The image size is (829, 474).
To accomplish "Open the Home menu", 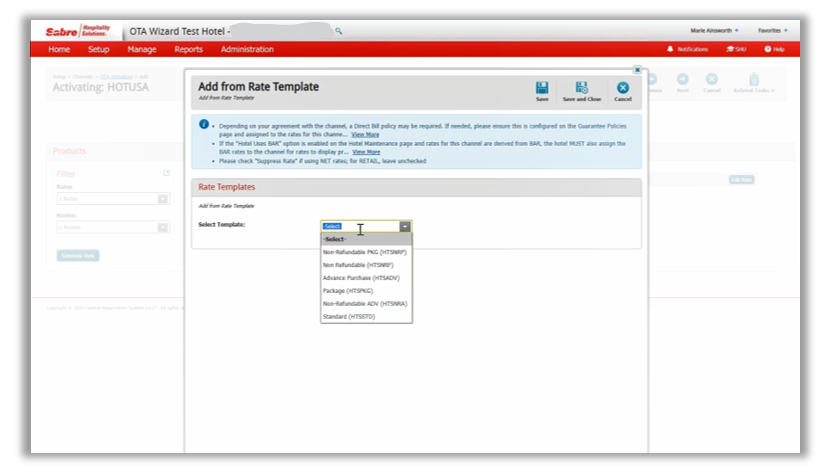I will click(59, 49).
